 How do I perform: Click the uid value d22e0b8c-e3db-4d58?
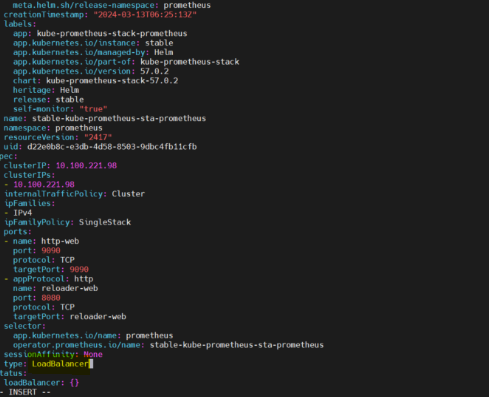click(112, 147)
